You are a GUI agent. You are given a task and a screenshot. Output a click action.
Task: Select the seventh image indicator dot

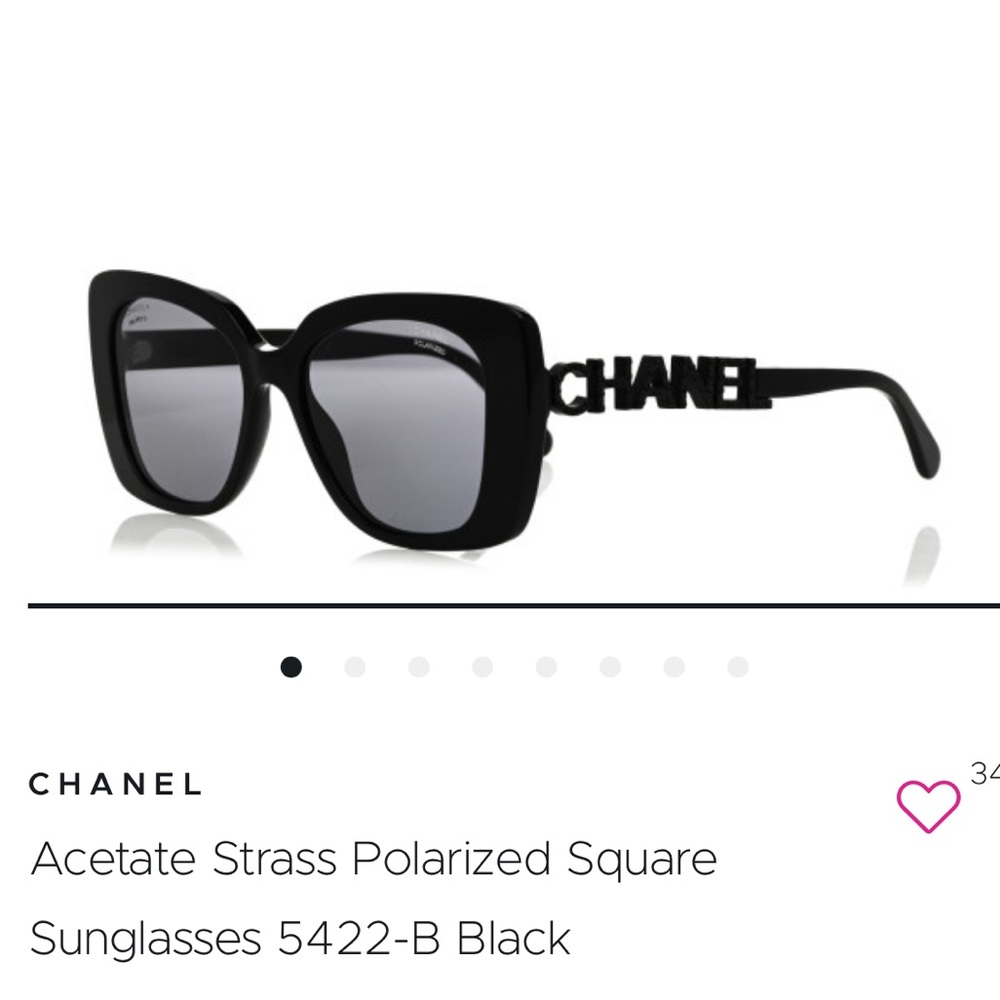674,667
